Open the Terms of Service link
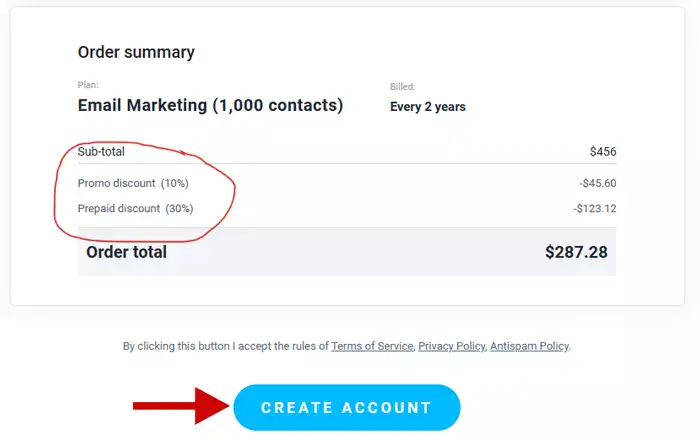700x443 pixels. coord(372,346)
